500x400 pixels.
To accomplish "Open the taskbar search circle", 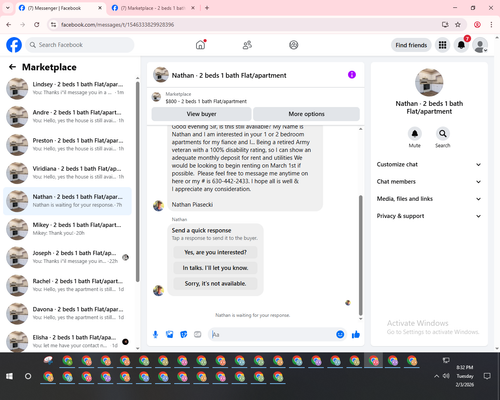I will (28, 376).
